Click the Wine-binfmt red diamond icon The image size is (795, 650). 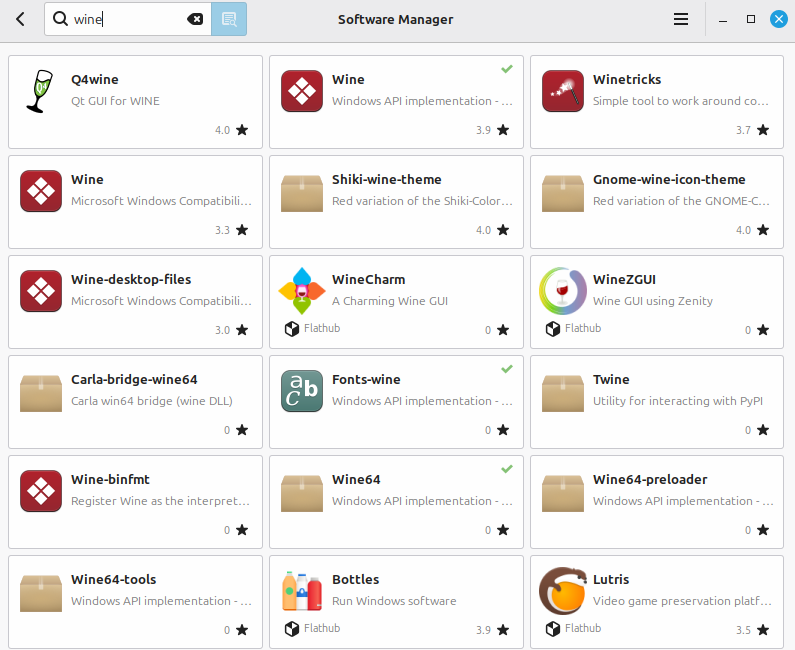click(41, 491)
